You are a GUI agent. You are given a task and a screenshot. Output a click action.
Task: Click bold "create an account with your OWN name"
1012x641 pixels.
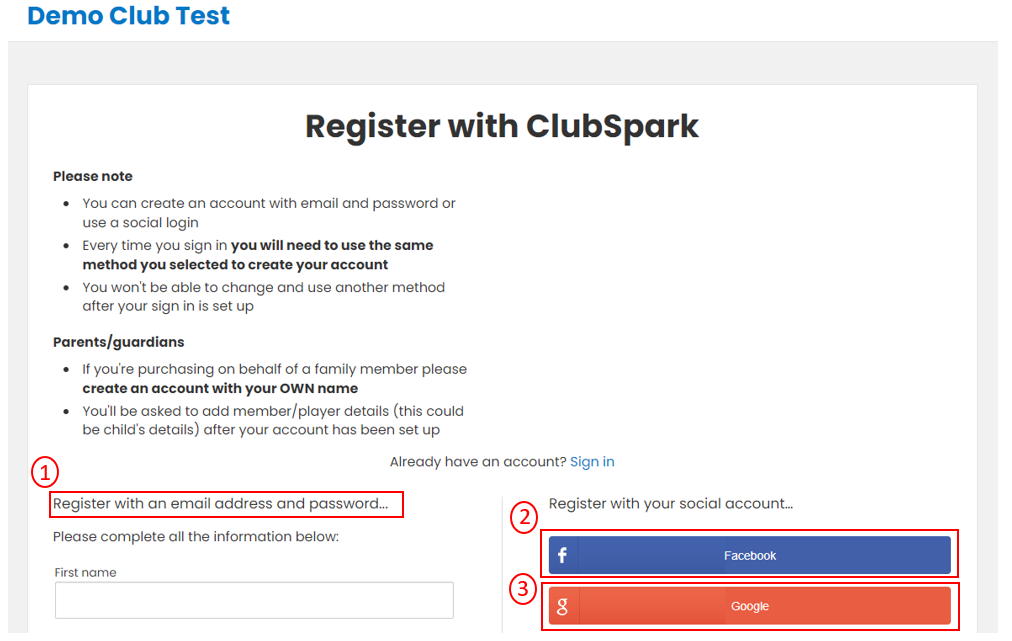click(220, 389)
